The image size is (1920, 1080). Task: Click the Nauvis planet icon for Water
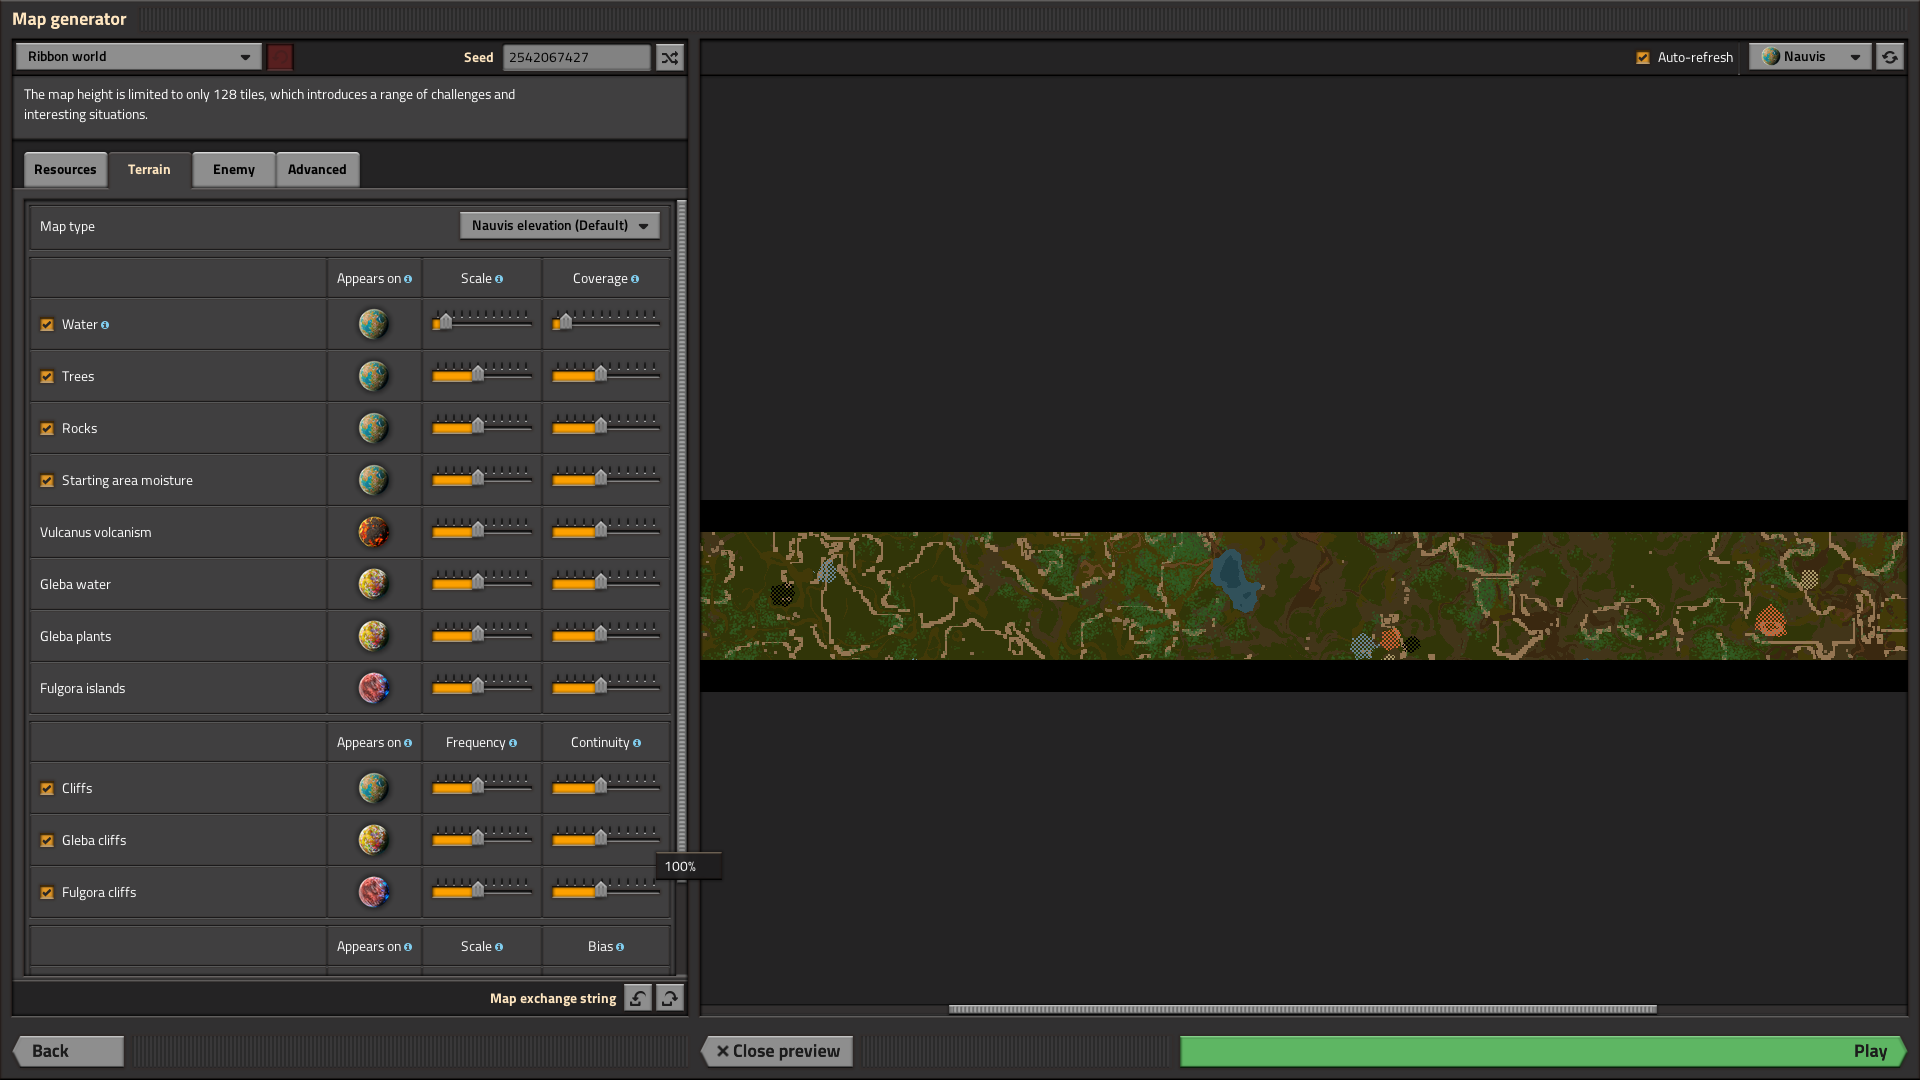373,323
